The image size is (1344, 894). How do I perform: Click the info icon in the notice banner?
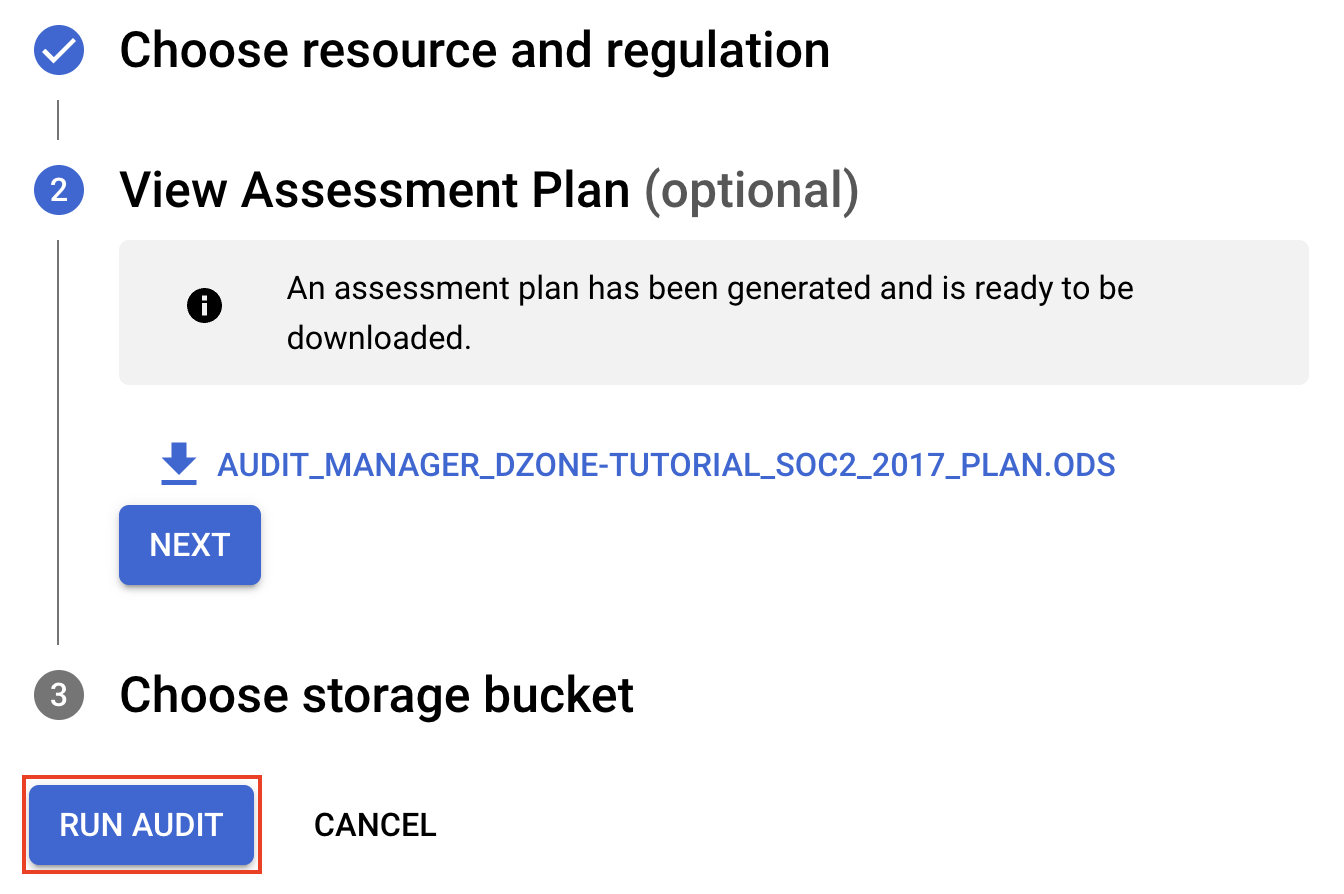[x=205, y=306]
